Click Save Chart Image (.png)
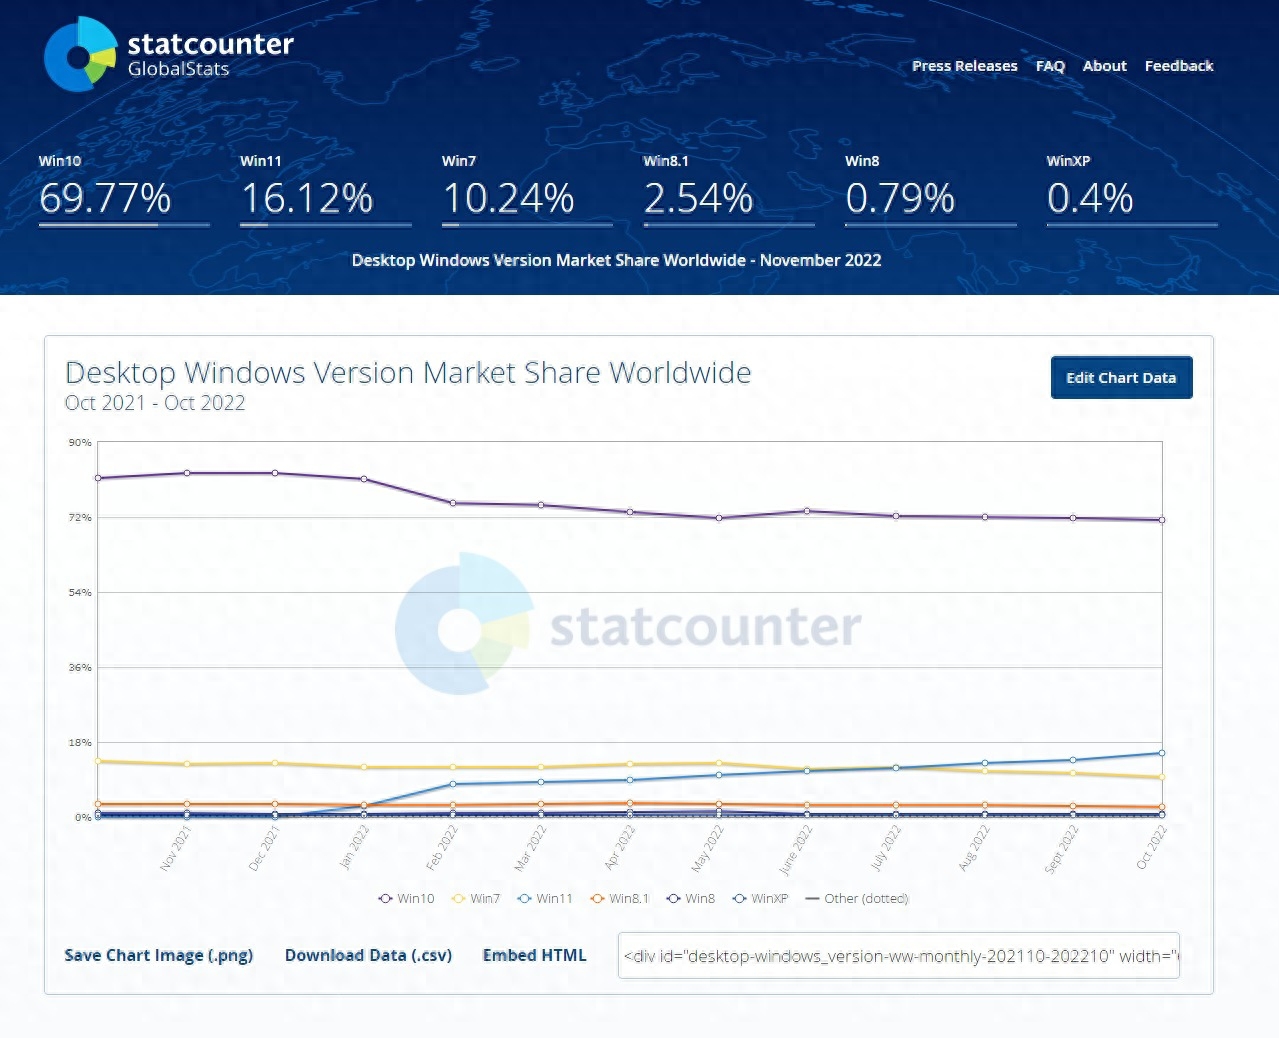Screen dimensions: 1279x1038 pyautogui.click(x=158, y=955)
